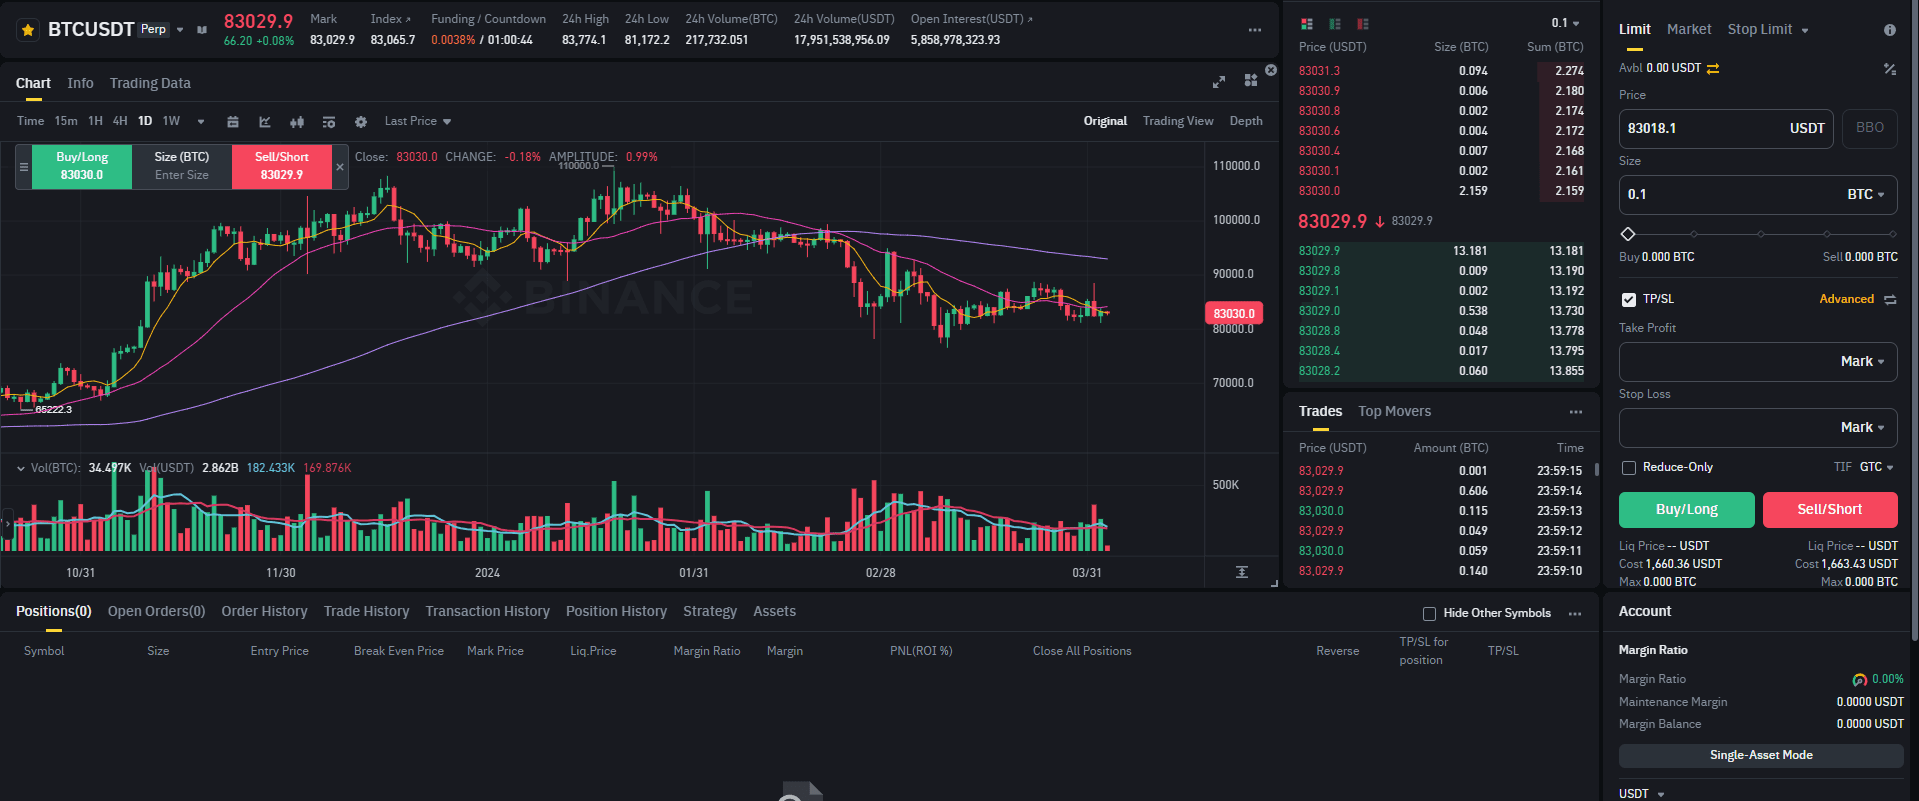Select the 1W chart interval
This screenshot has height=801, width=1919.
[172, 121]
